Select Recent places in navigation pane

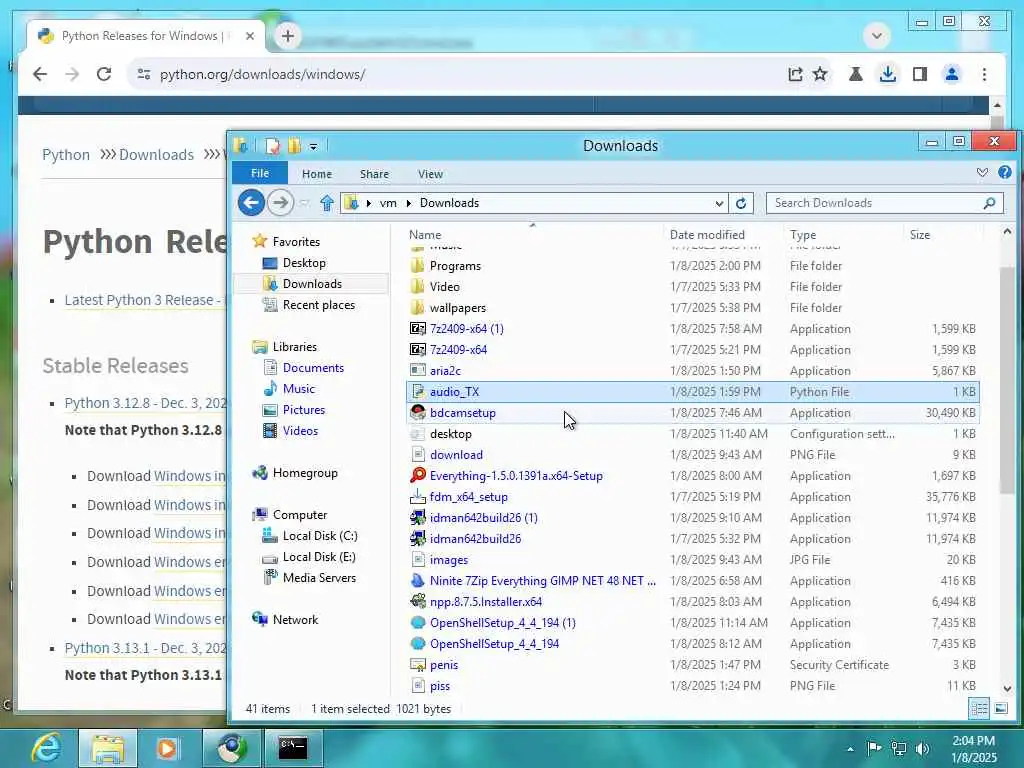318,304
